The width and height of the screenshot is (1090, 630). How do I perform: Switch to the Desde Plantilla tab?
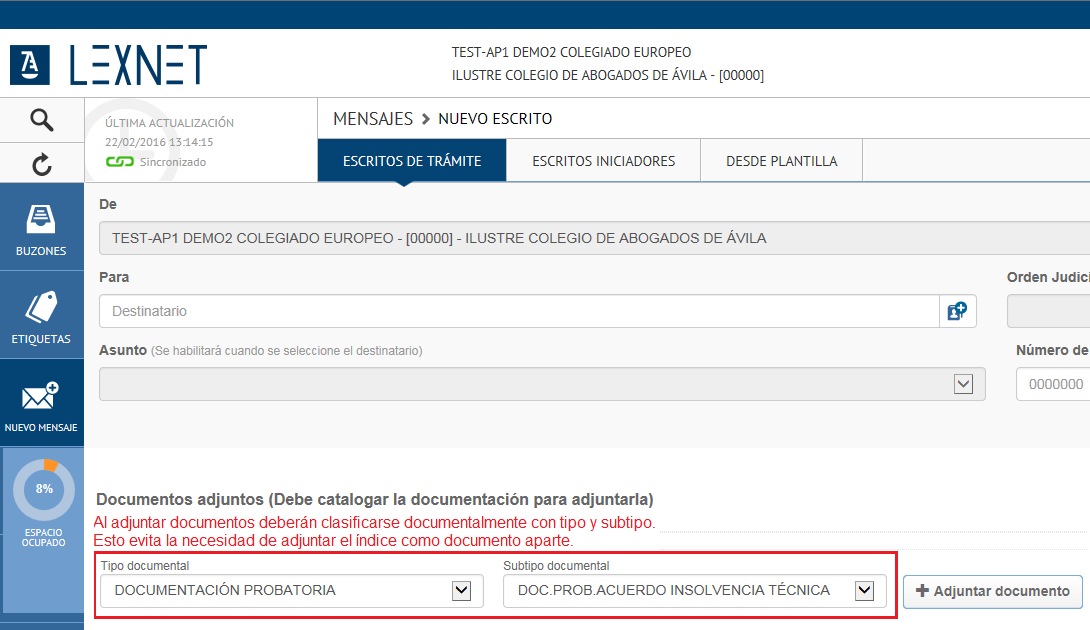click(x=781, y=161)
